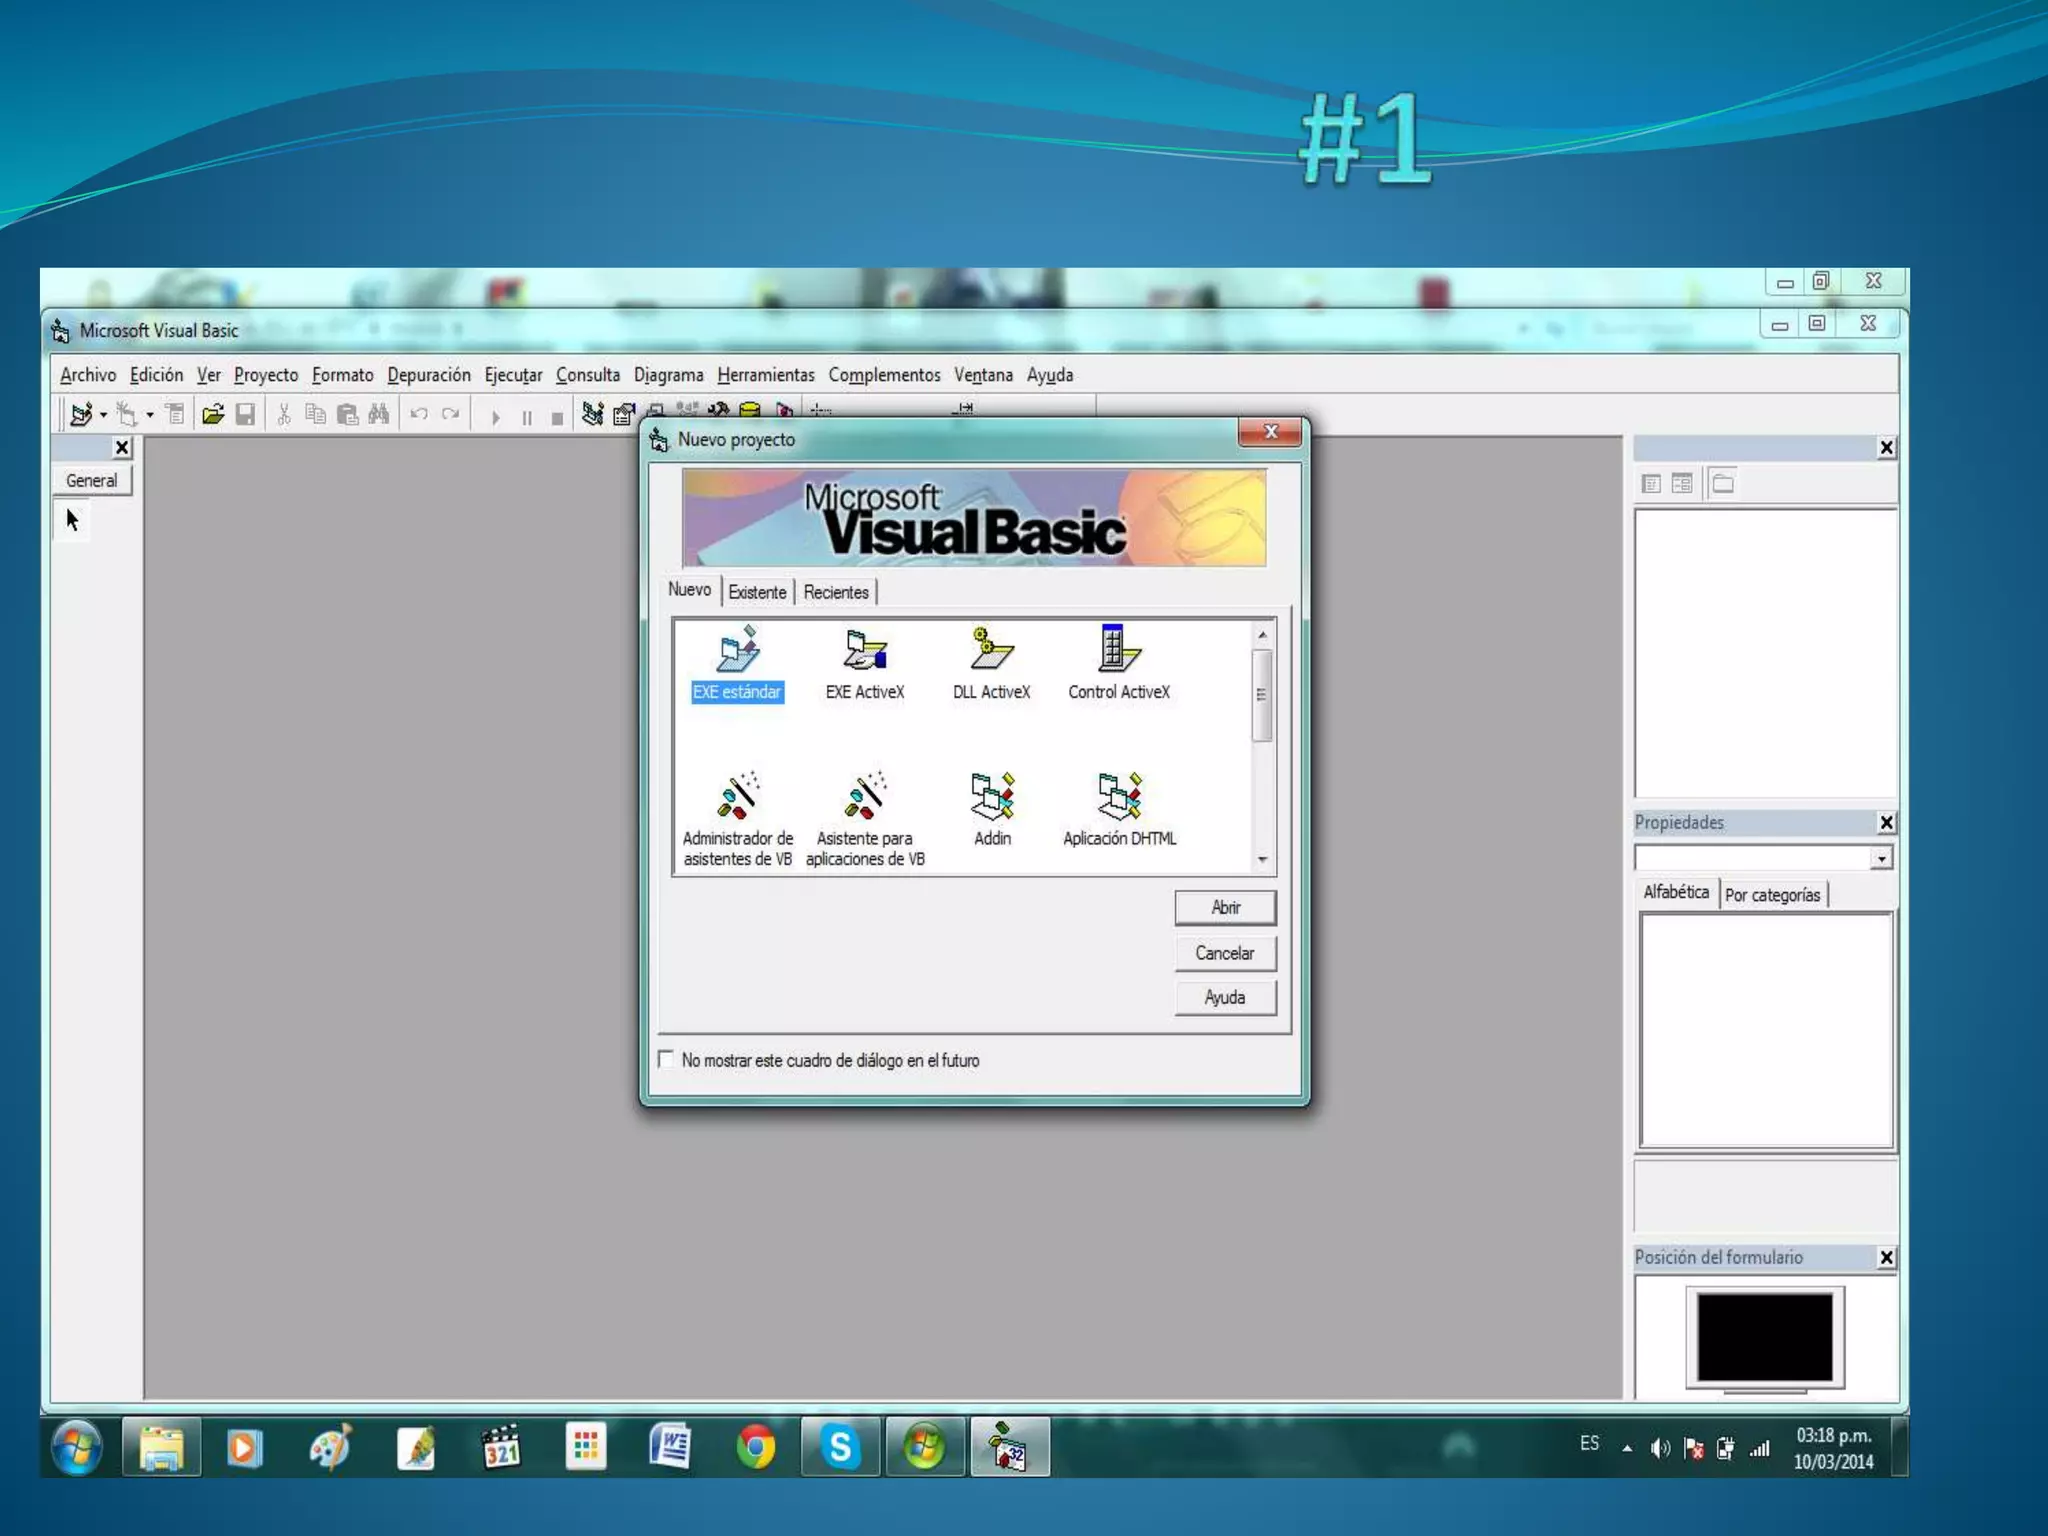Expand the Propiedades object dropdown
This screenshot has width=2048, height=1536.
click(1881, 858)
